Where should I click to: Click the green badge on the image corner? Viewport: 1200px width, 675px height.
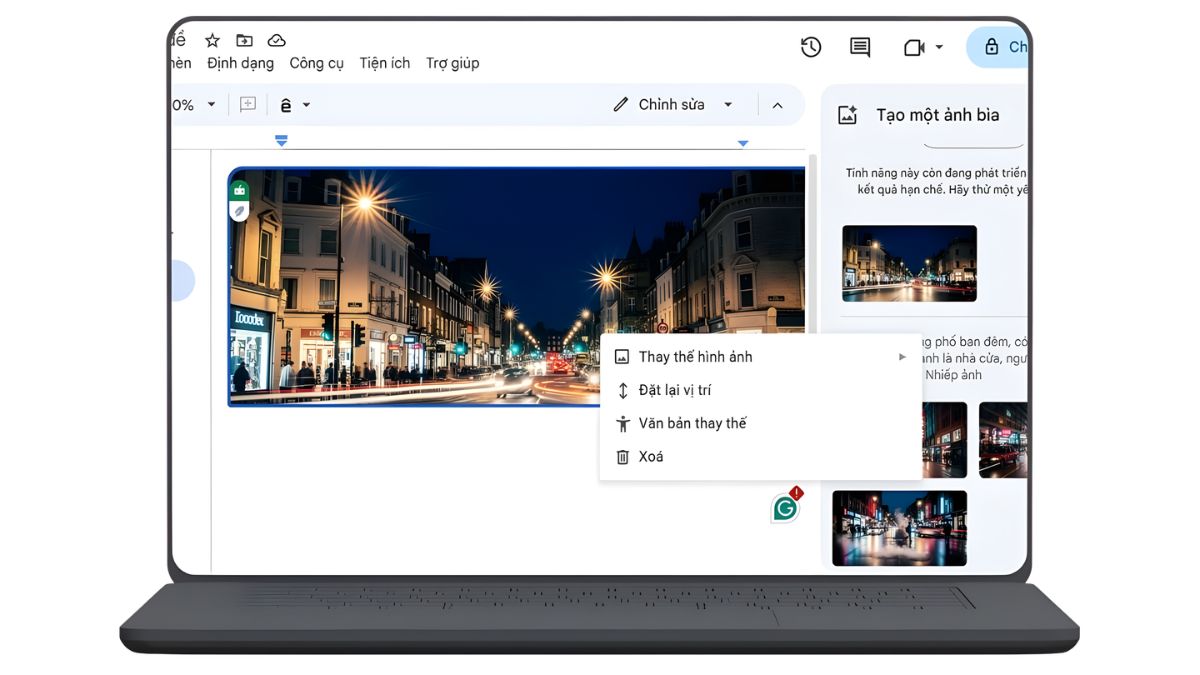241,188
